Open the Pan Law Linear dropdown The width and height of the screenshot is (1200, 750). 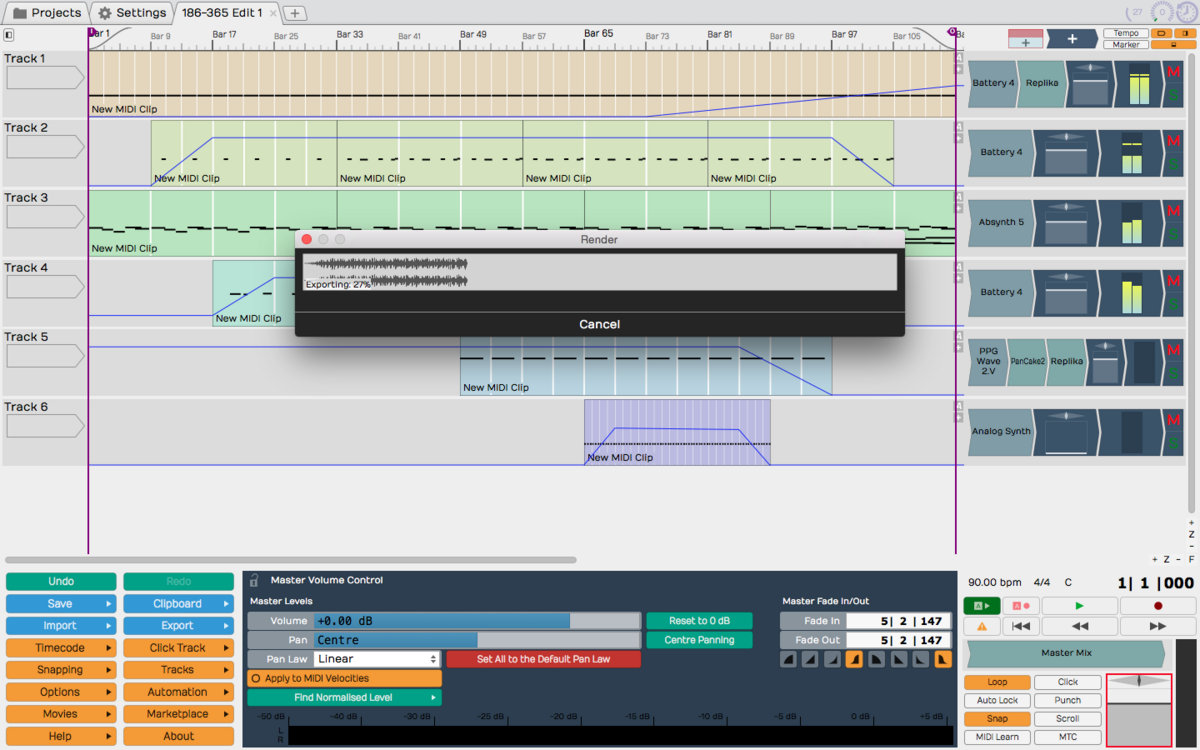click(377, 659)
